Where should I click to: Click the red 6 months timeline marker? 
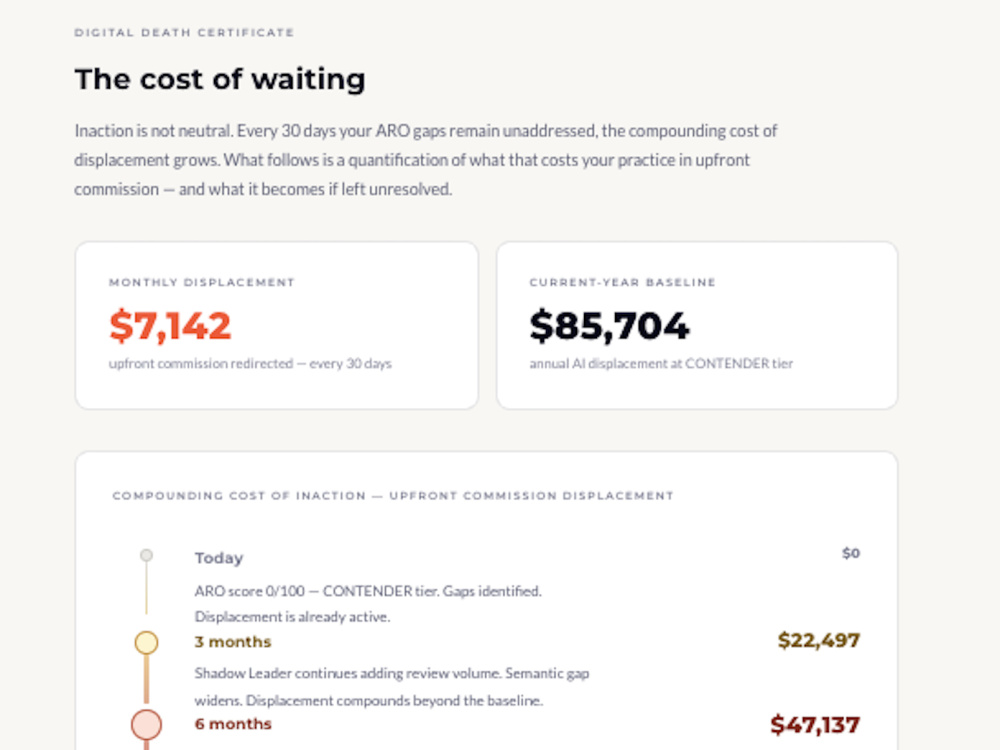pos(146,725)
